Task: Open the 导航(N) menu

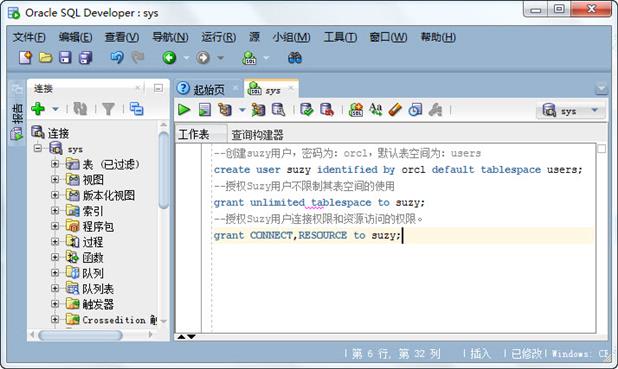Action: pos(170,37)
